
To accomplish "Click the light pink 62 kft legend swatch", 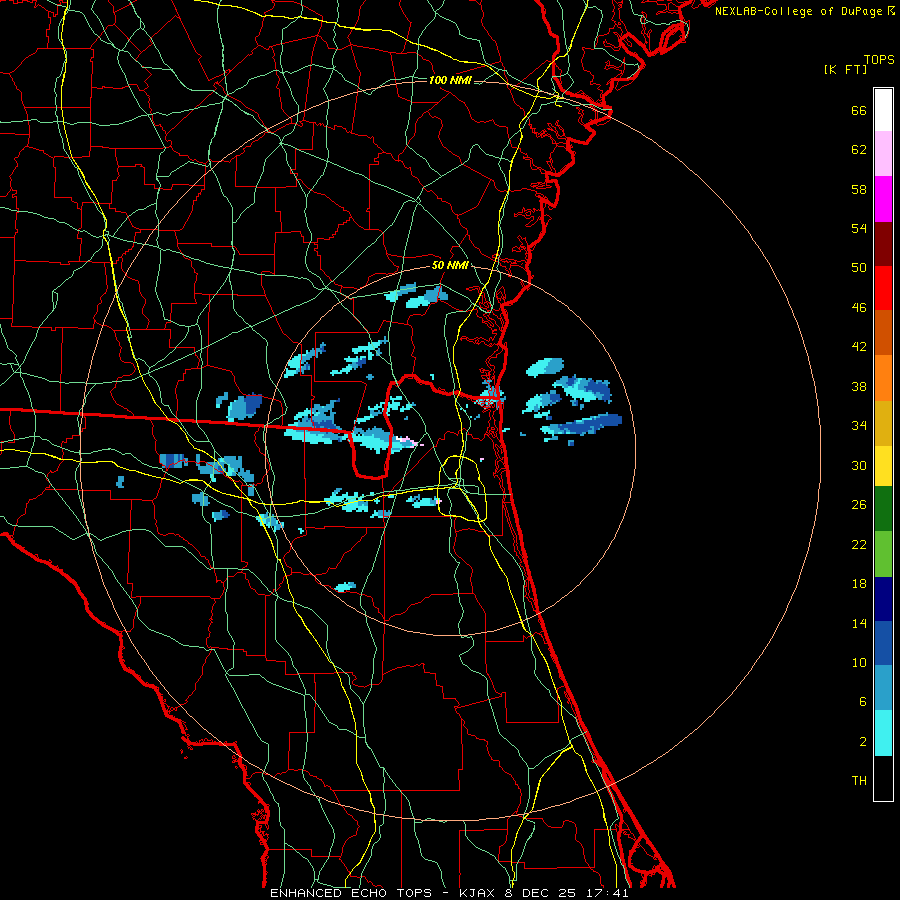I will (x=883, y=154).
